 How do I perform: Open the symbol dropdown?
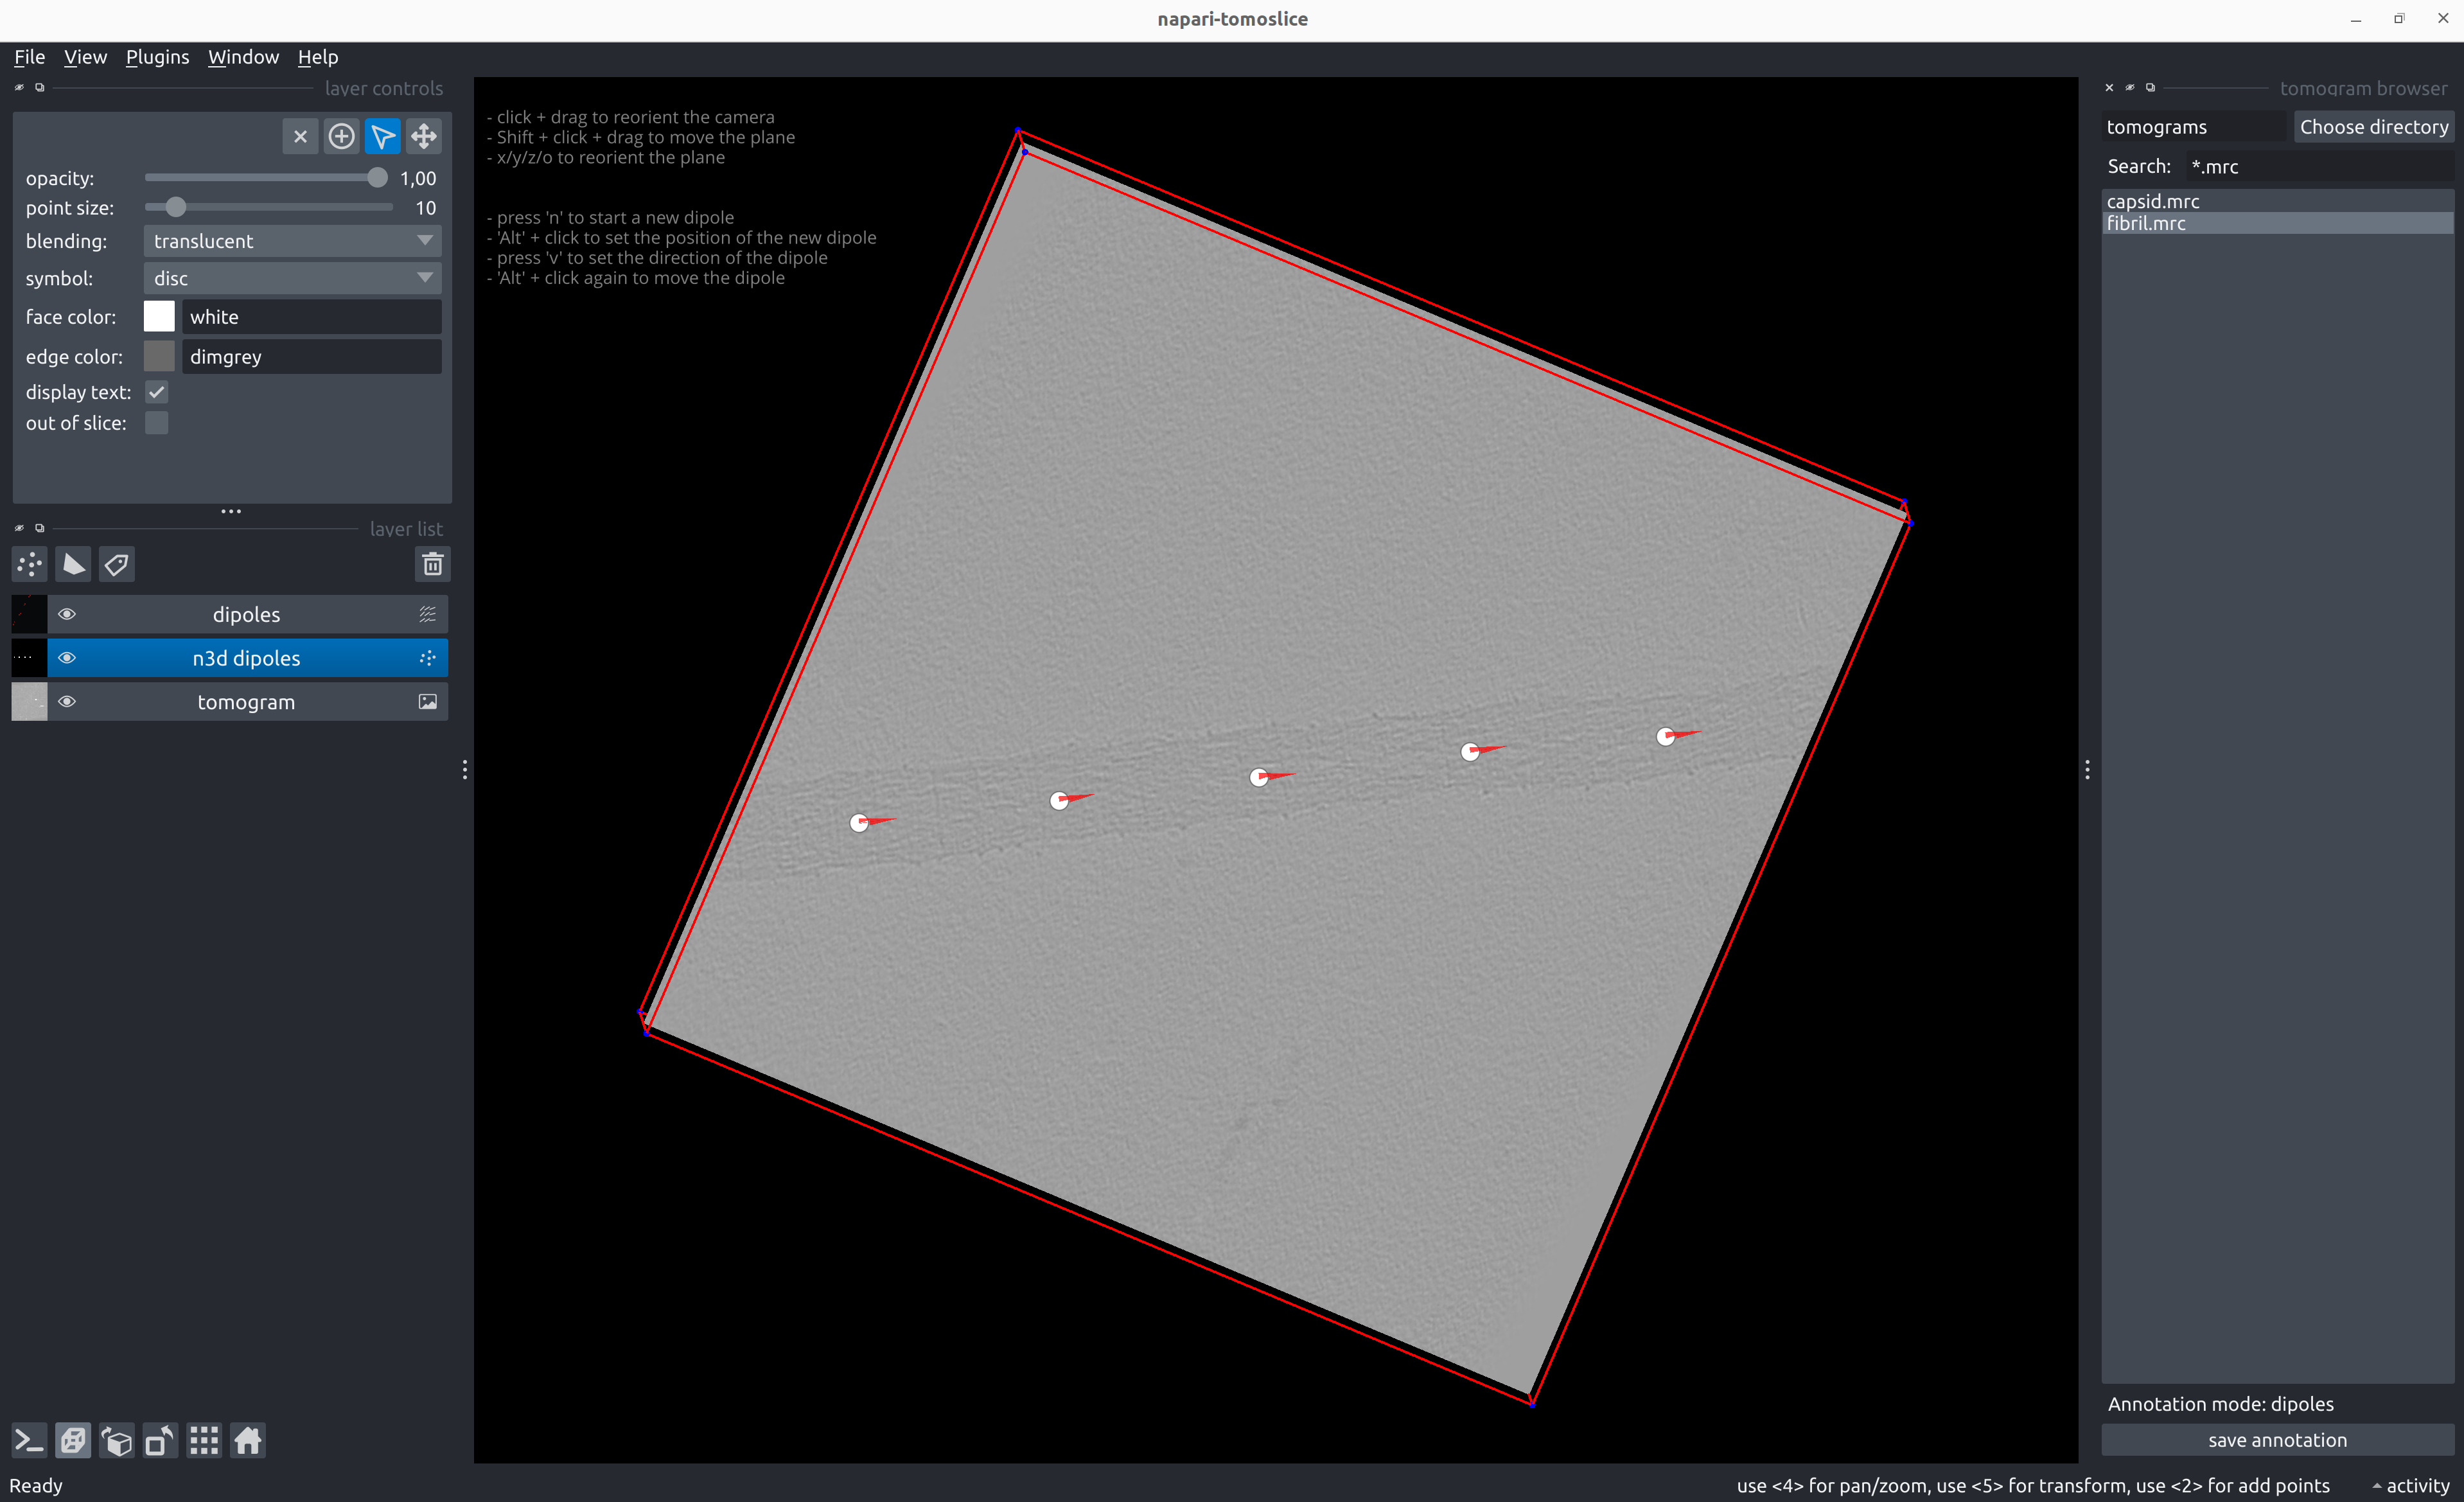coord(292,278)
